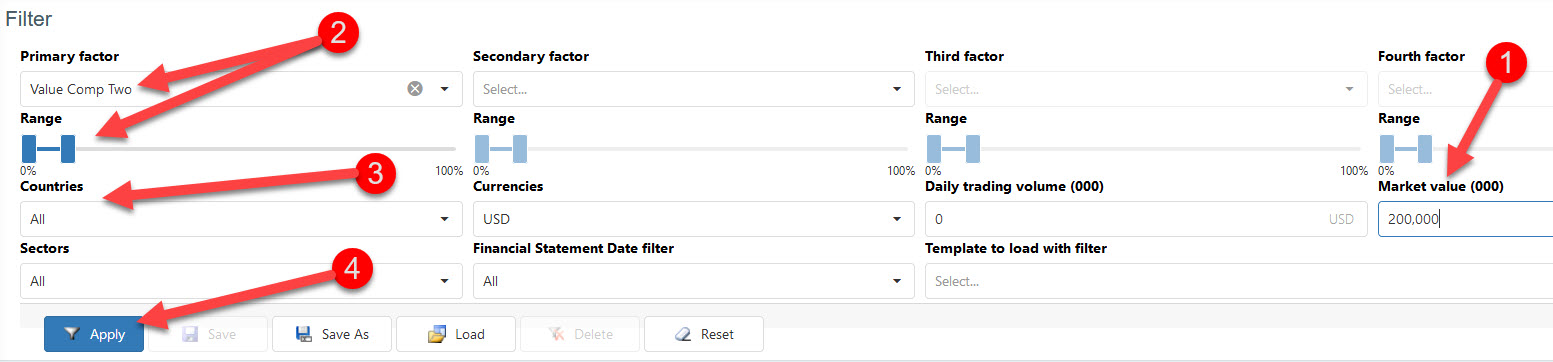Viewport: 1553px width, 362px height.
Task: Open the Countries dropdown
Action: (241, 219)
